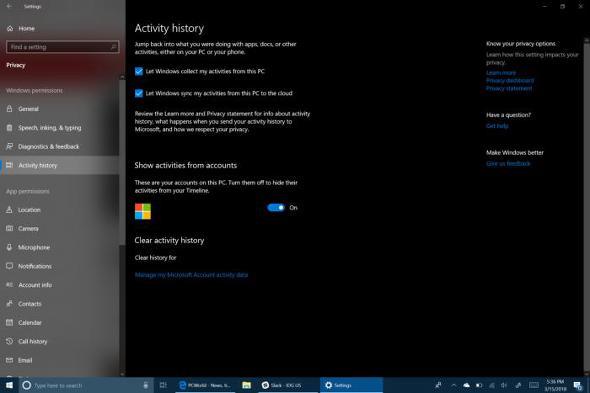Click the lock icon next to General
This screenshot has width=590, height=393.
coord(9,109)
